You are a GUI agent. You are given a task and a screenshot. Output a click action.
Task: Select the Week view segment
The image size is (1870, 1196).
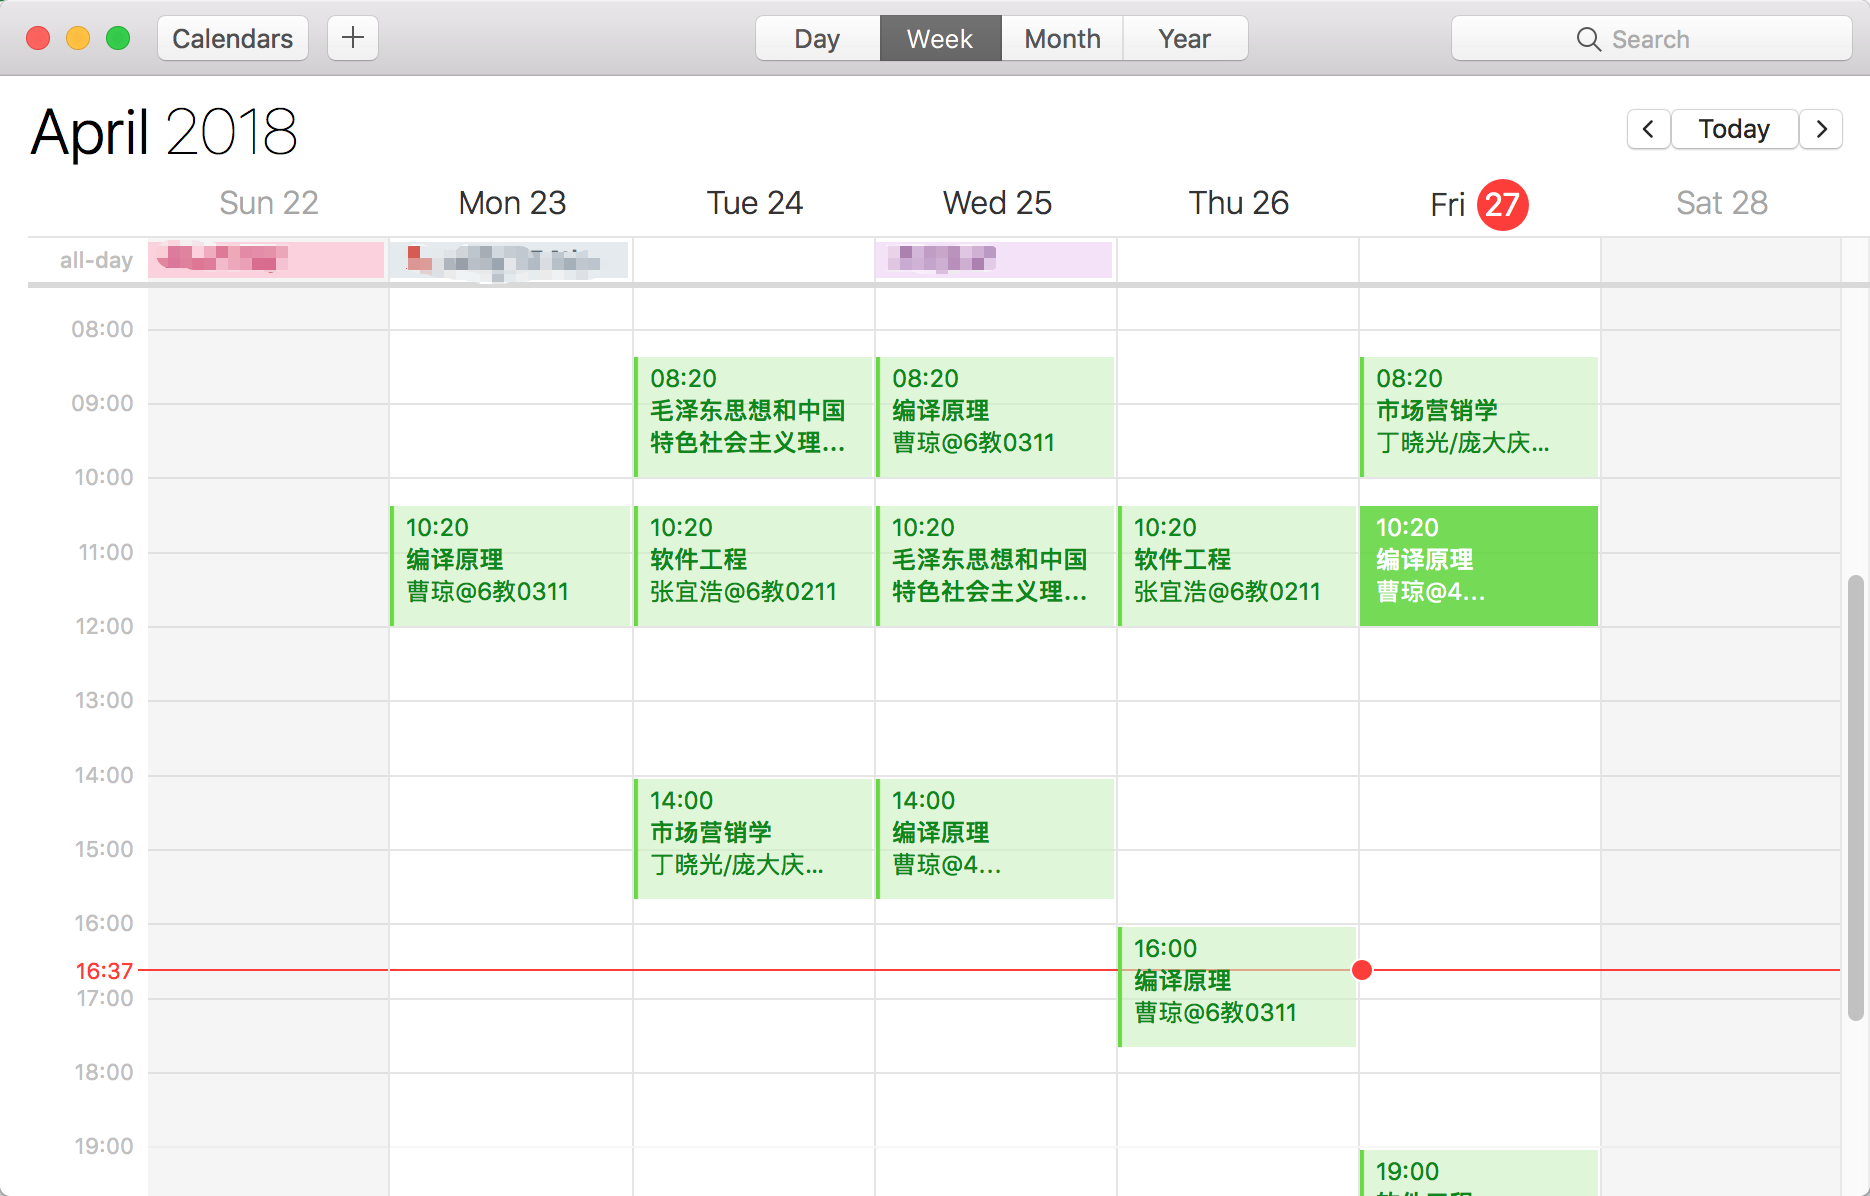click(x=940, y=39)
